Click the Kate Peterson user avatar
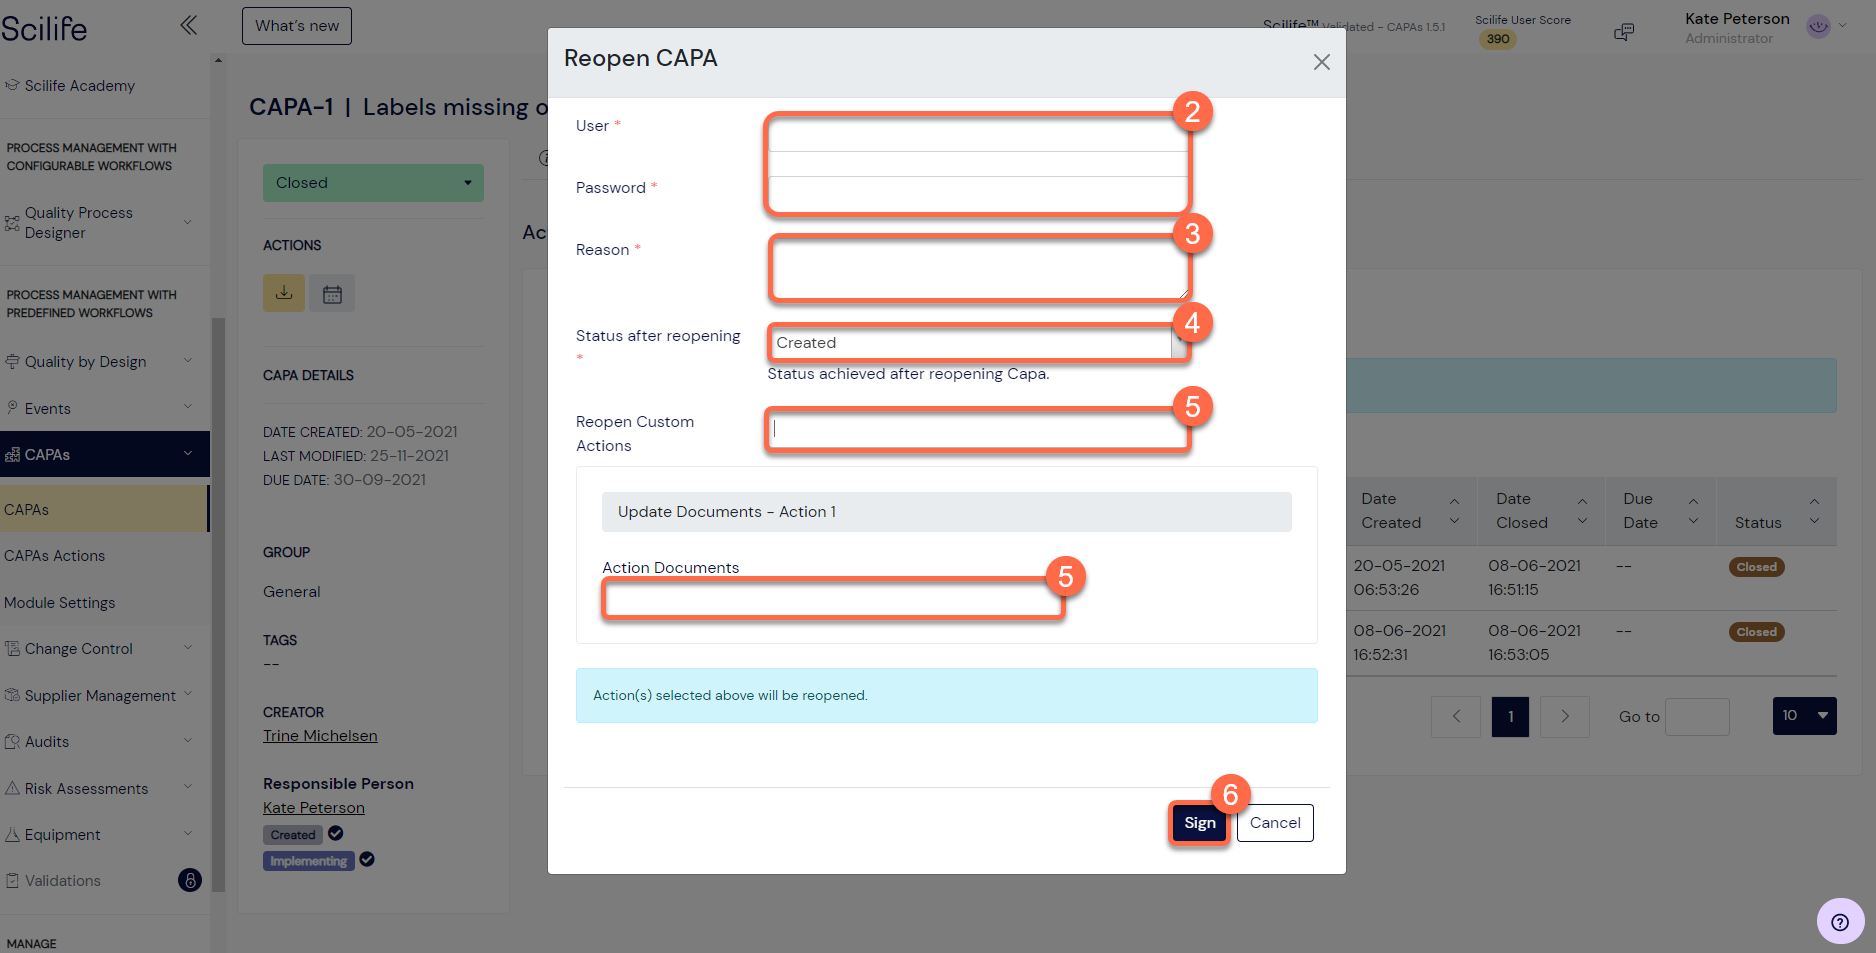Screen dimensions: 1876x953 1818,26
